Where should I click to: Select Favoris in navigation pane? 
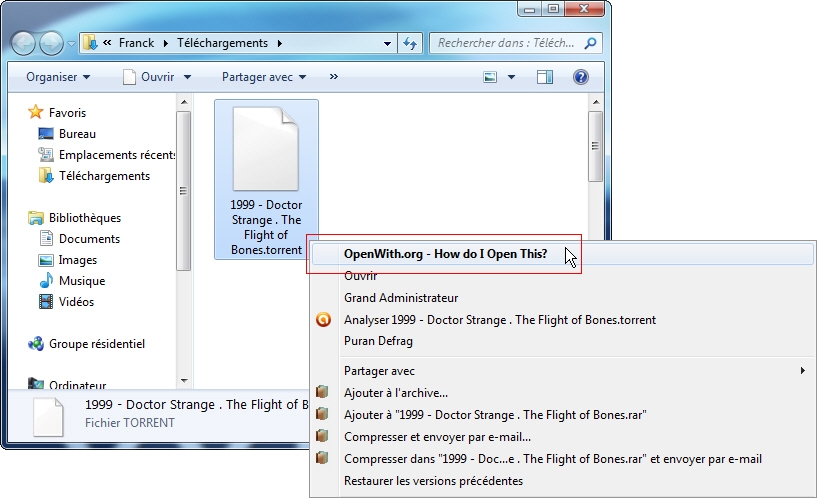click(x=67, y=113)
